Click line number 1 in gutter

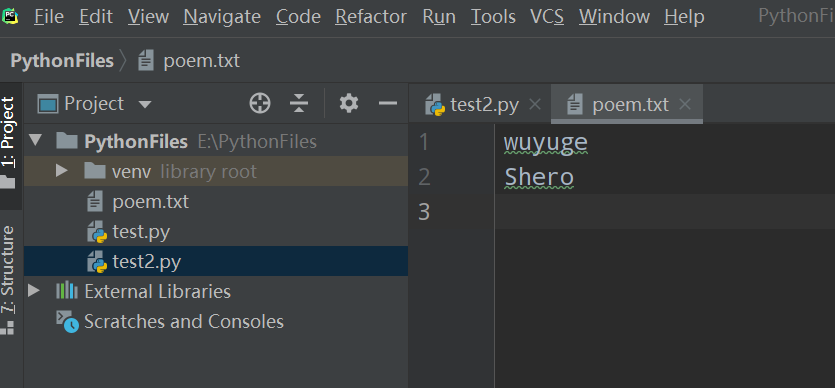[x=424, y=142]
